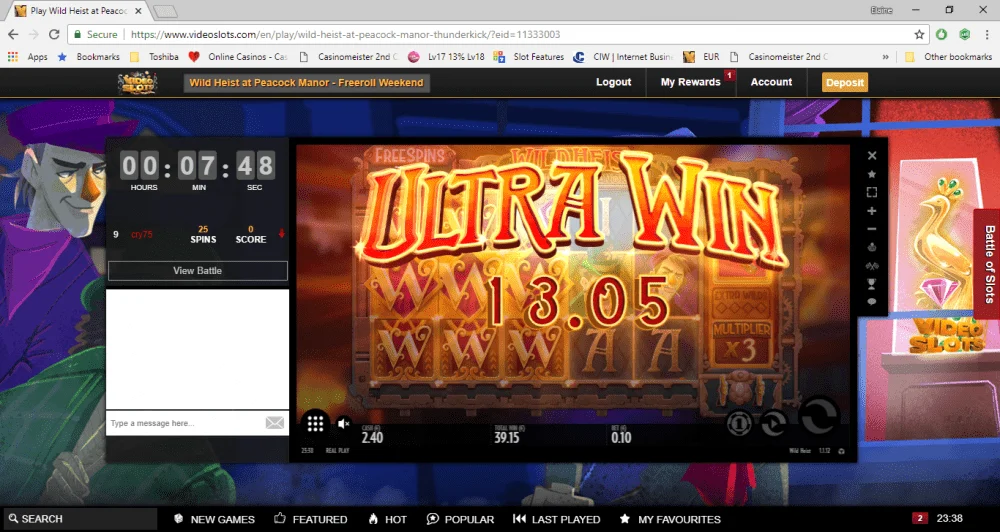Click the Videoslots logo
The width and height of the screenshot is (1000, 532).
(x=137, y=83)
